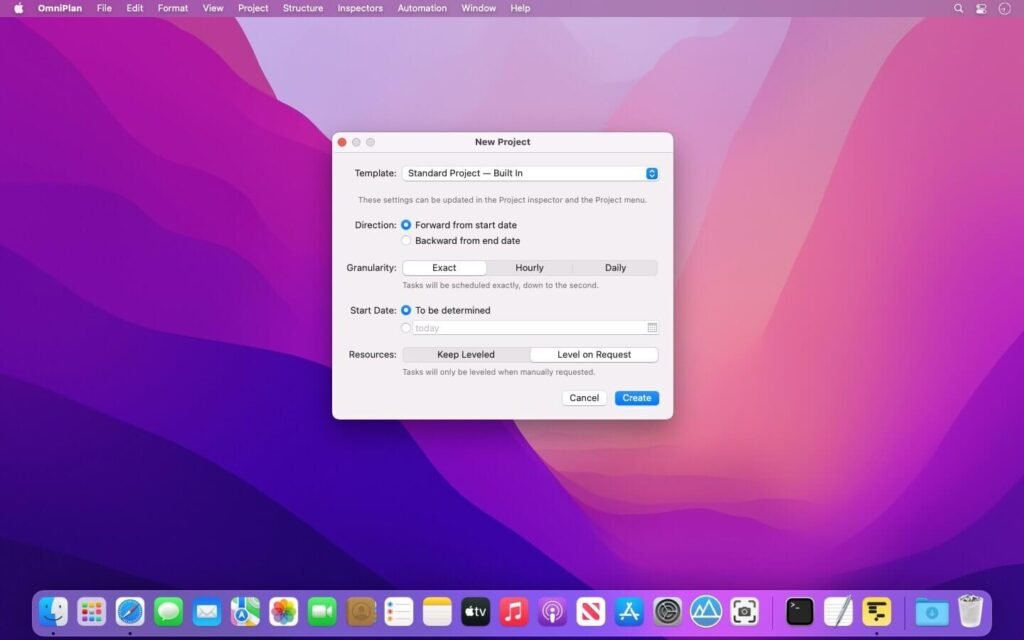Open the Screenshot app in the Dock

744,611
